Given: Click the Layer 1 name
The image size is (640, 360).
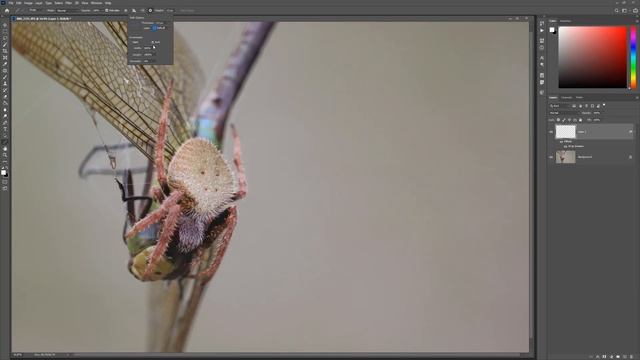Looking at the screenshot, I should [582, 132].
